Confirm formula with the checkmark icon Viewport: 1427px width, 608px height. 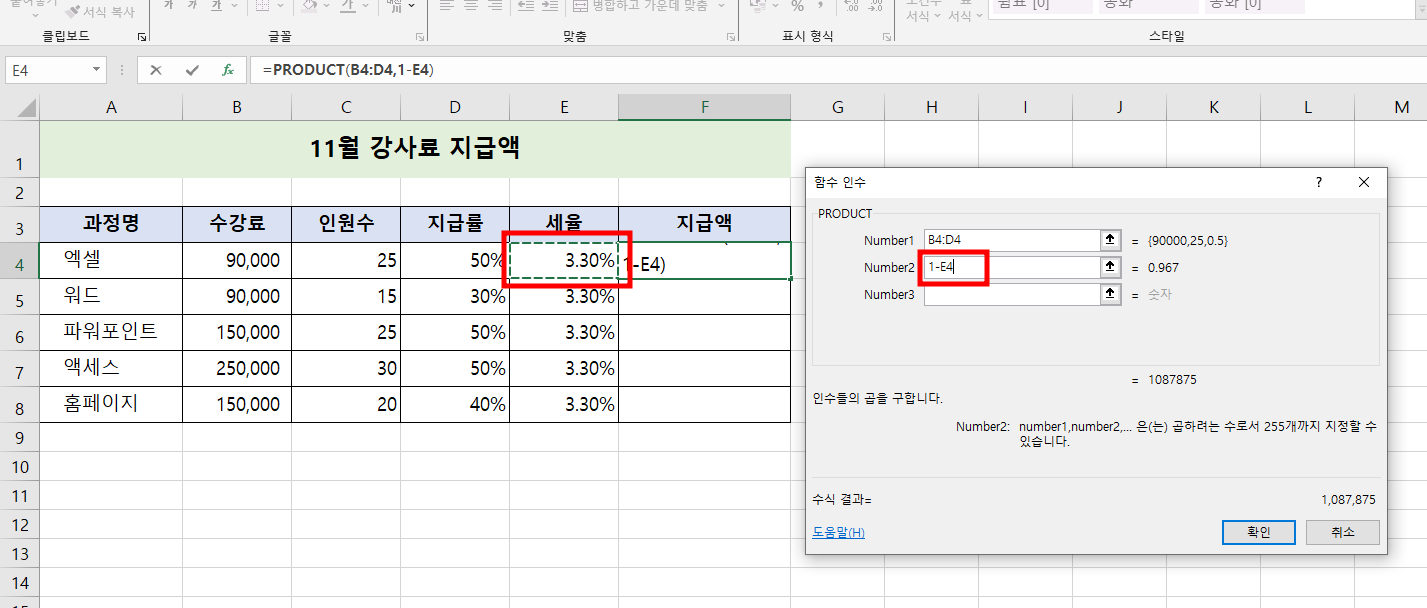[192, 70]
